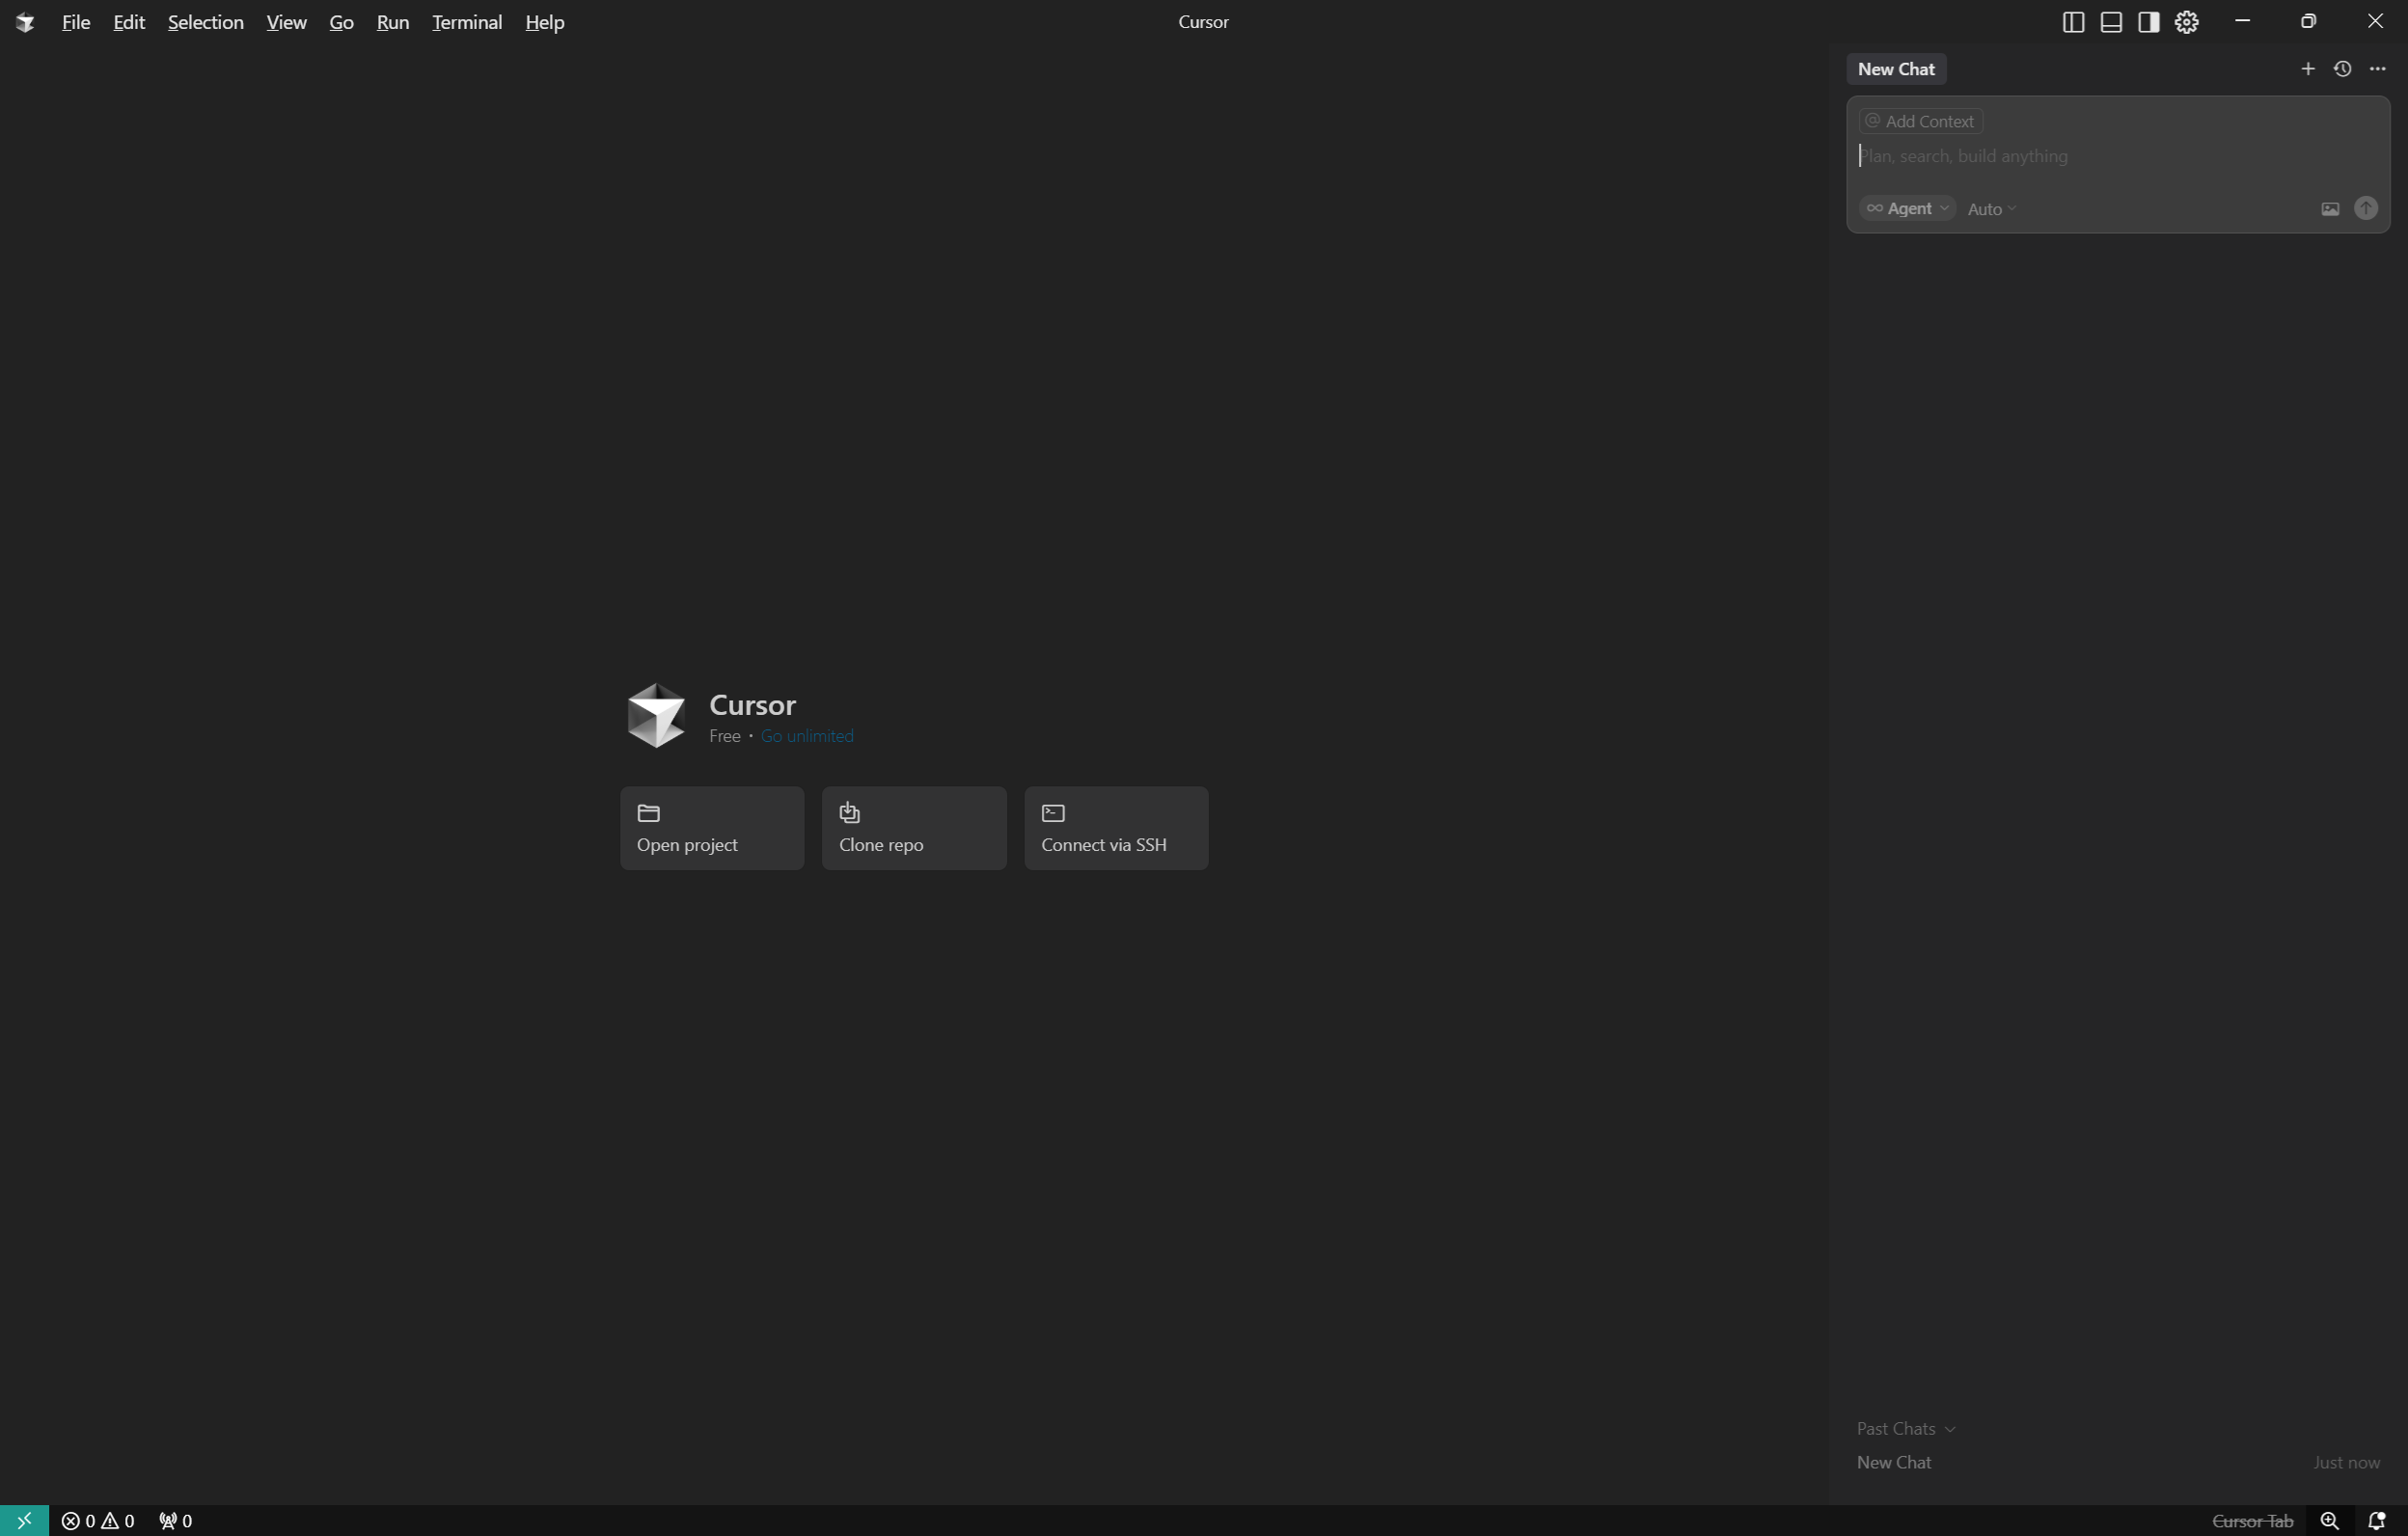Attach an image with the image icon

(x=2330, y=209)
